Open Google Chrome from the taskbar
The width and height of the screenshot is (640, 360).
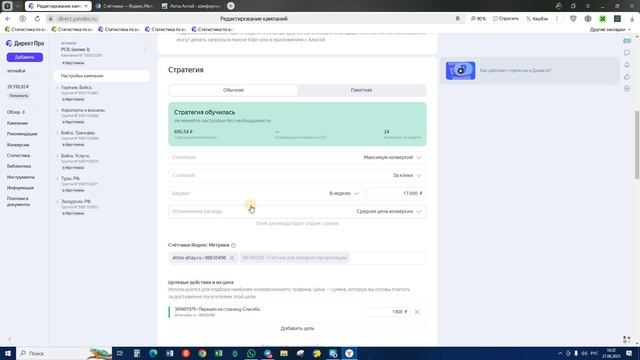click(x=202, y=353)
